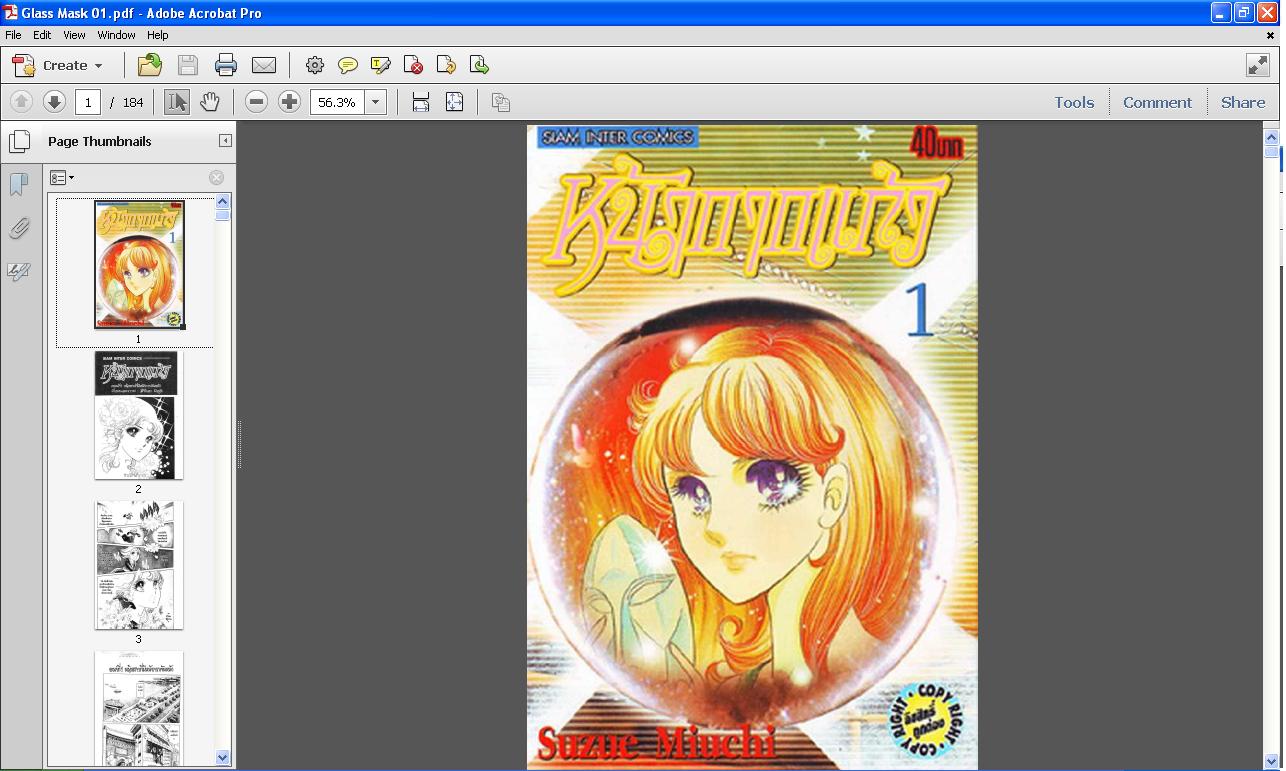Open the Window menu
The image size is (1286, 771).
[x=116, y=35]
